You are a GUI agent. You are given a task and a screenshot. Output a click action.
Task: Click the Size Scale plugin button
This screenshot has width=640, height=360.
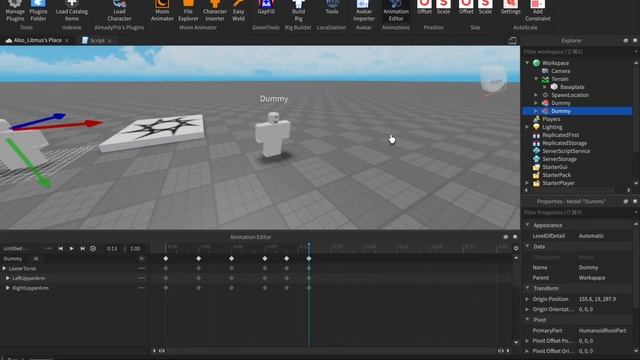click(485, 7)
